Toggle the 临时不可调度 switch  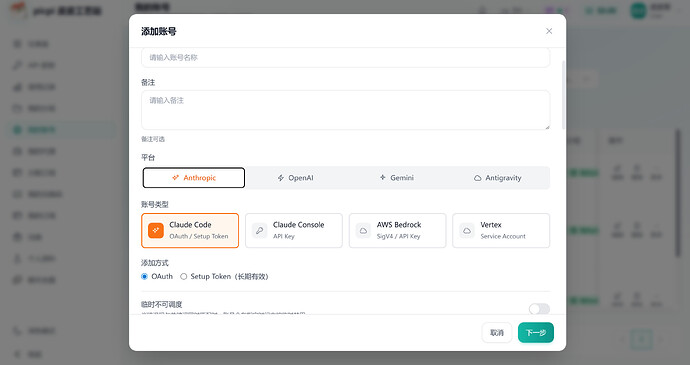[x=539, y=309]
